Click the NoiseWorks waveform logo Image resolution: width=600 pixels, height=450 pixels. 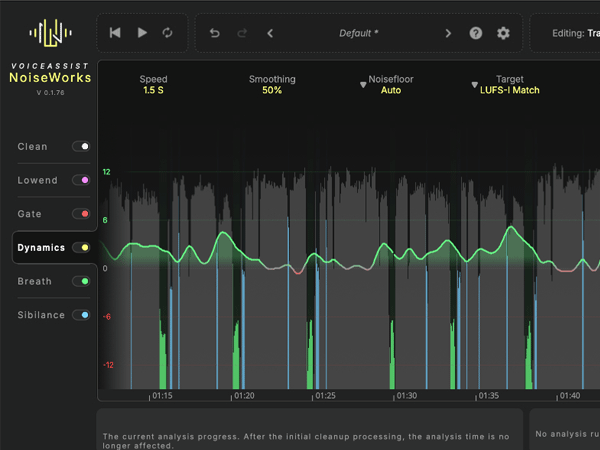tap(49, 33)
